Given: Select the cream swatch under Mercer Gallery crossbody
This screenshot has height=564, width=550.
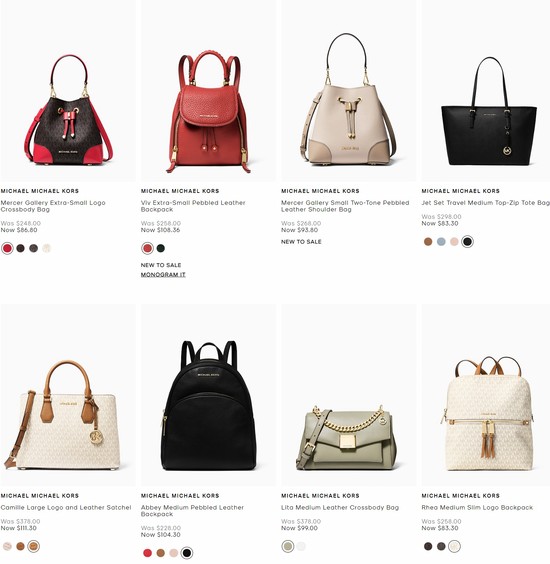Looking at the screenshot, I should tap(47, 248).
